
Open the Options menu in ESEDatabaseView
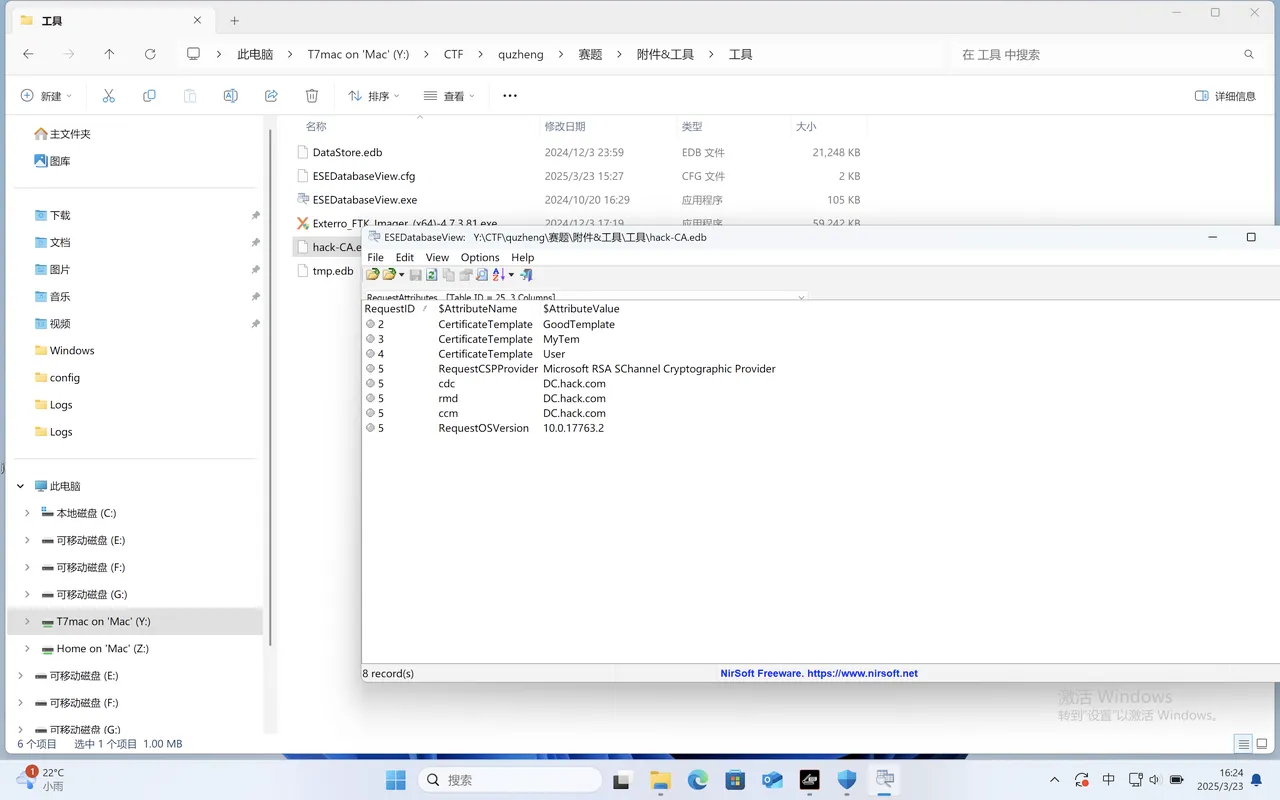coord(480,257)
